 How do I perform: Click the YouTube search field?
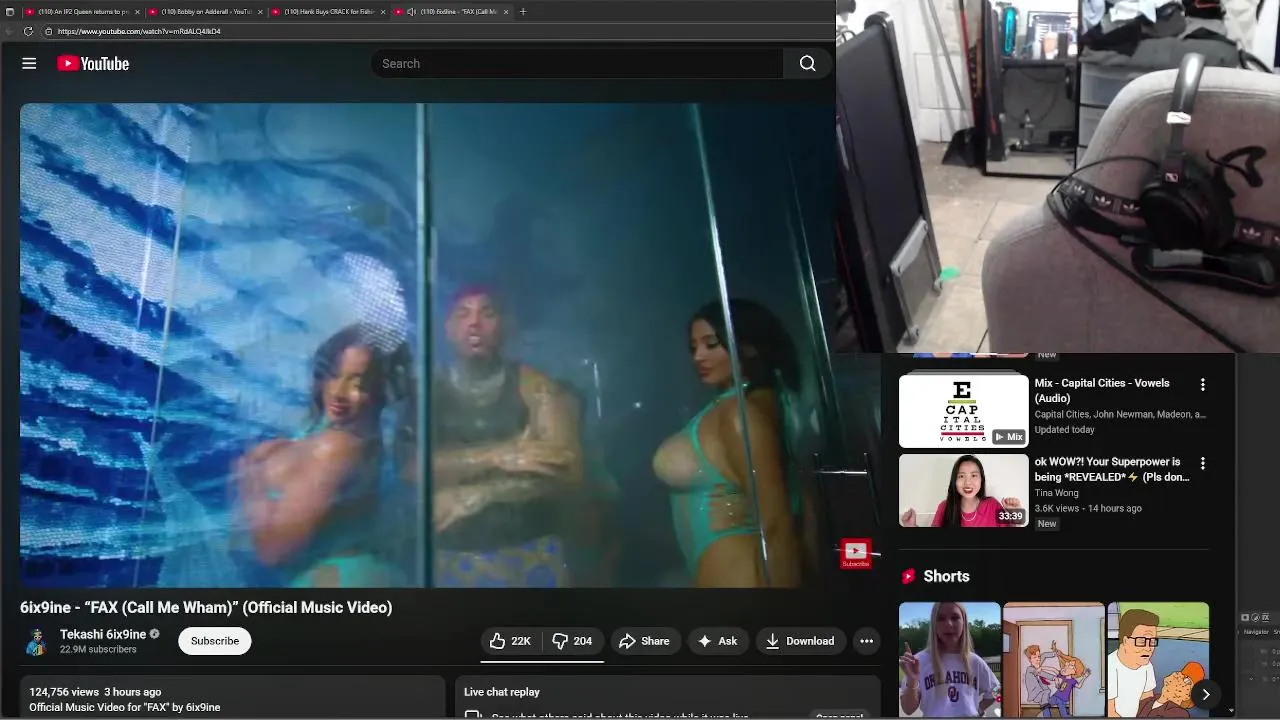click(x=577, y=63)
